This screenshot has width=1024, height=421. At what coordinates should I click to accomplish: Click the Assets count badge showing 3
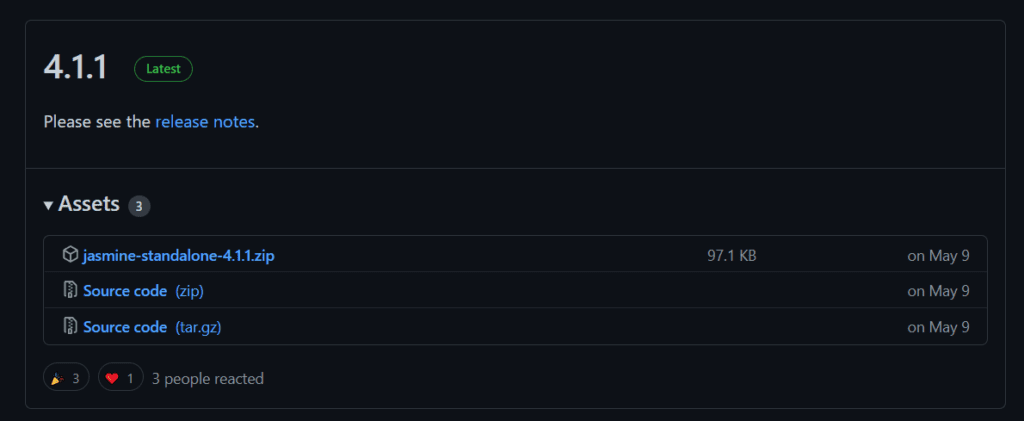pyautogui.click(x=139, y=206)
